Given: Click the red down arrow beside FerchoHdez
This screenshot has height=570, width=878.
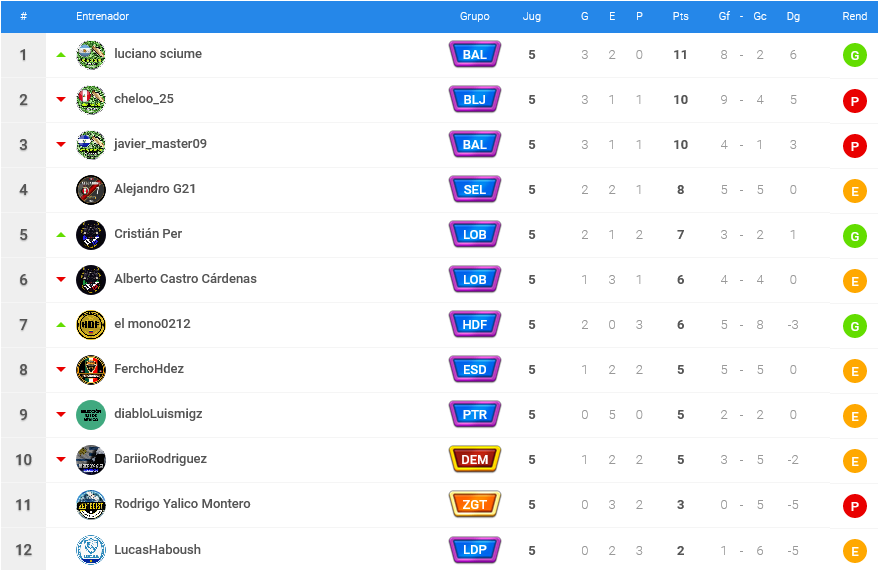Looking at the screenshot, I should tap(61, 370).
